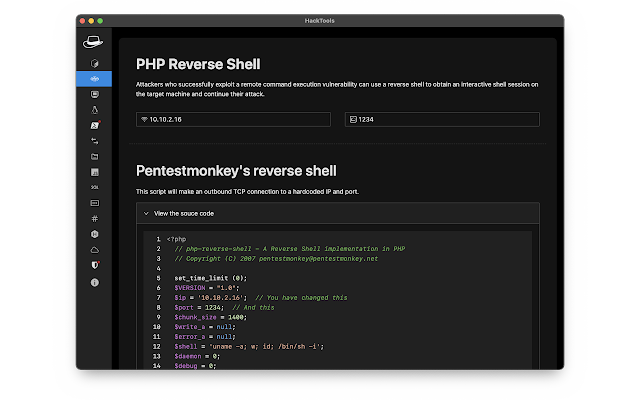Image resolution: width=640 pixels, height=400 pixels.
Task: Click the HackTools hat logo
Action: [93, 42]
